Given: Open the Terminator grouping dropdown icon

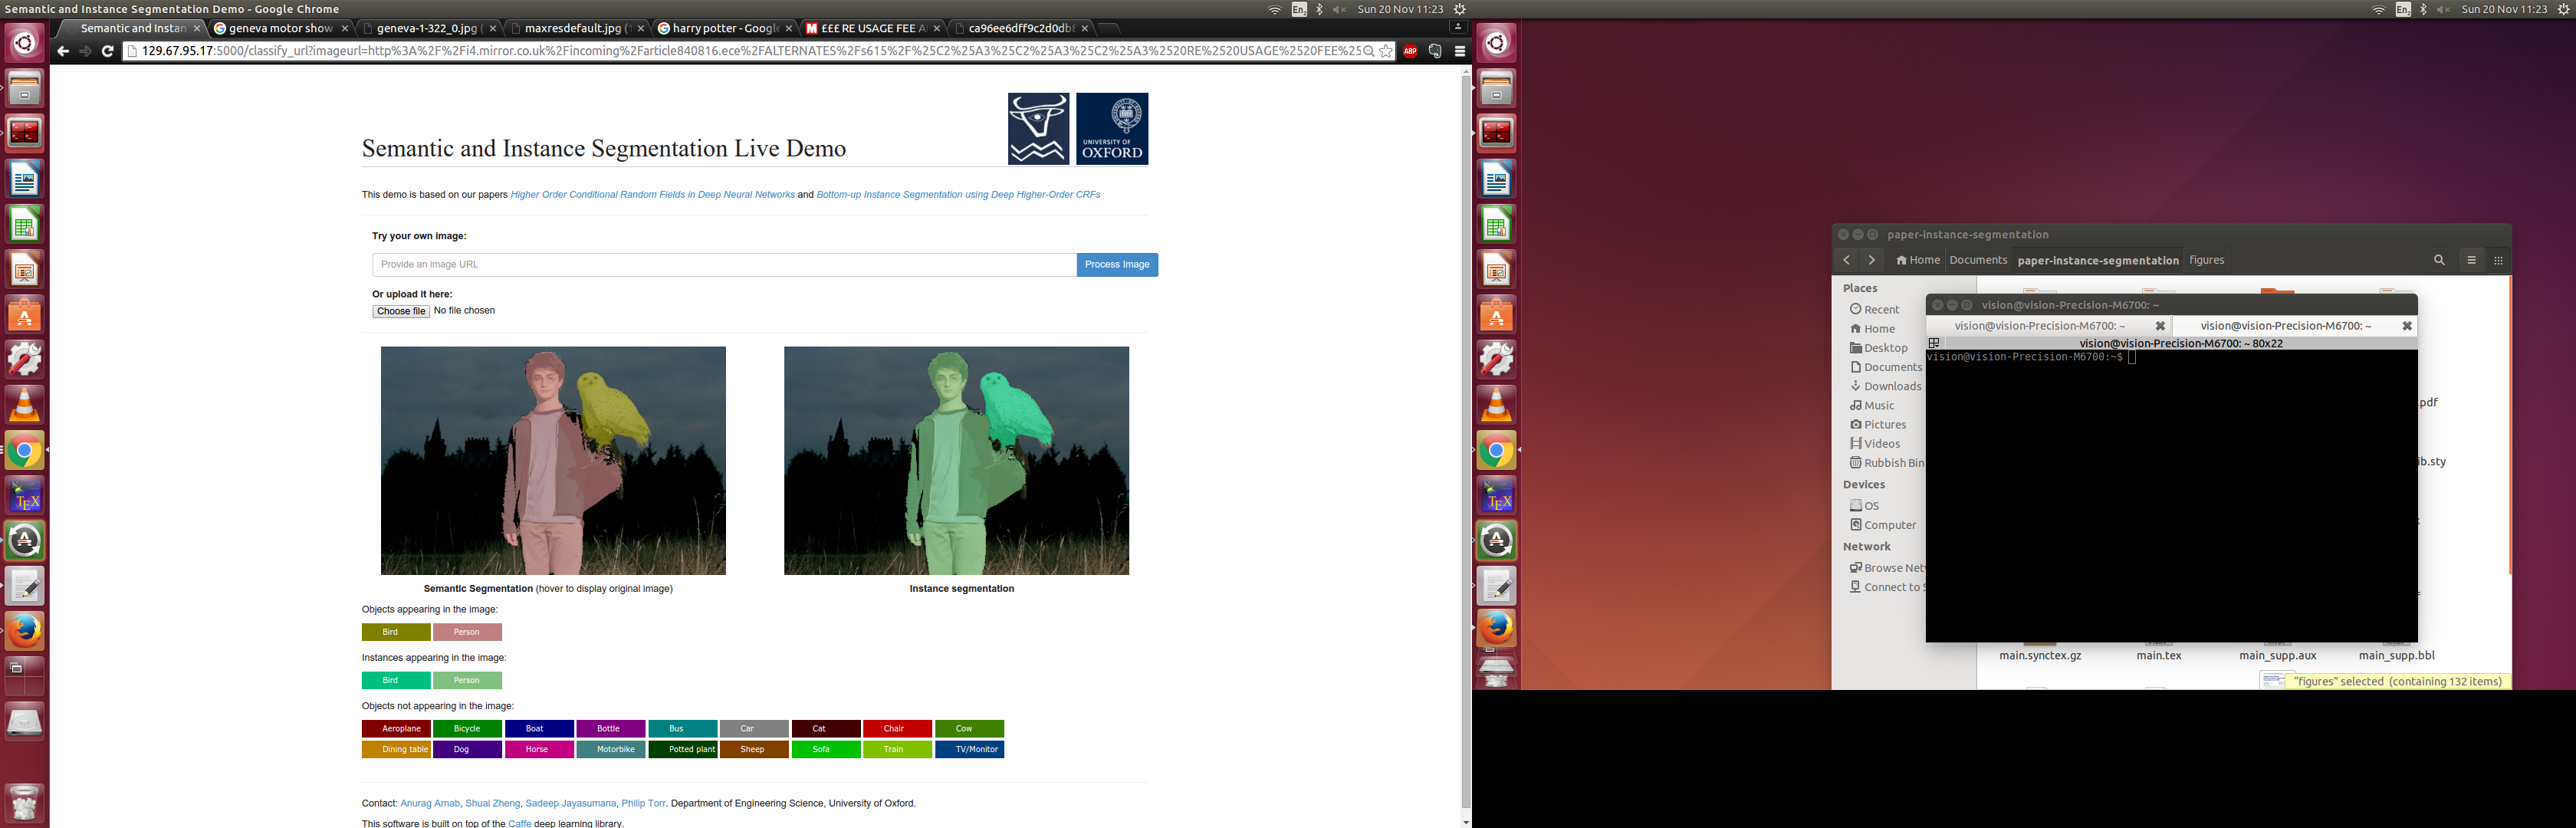Looking at the screenshot, I should tap(1934, 343).
